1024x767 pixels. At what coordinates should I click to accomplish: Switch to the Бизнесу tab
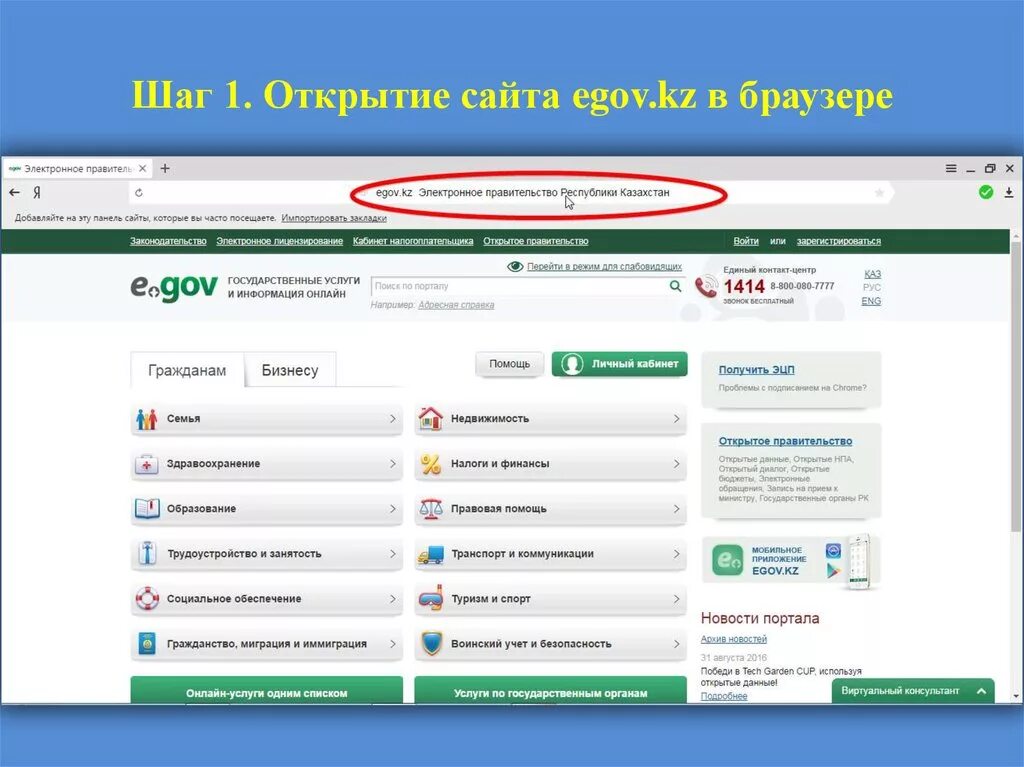click(x=290, y=370)
